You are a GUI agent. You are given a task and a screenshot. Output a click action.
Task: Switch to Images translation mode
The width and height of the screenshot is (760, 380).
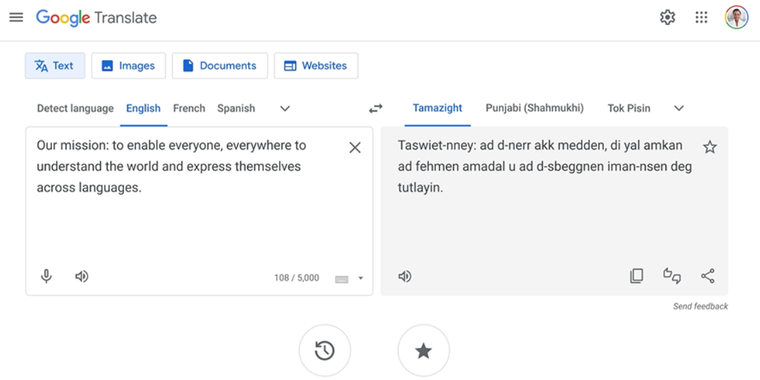point(128,65)
